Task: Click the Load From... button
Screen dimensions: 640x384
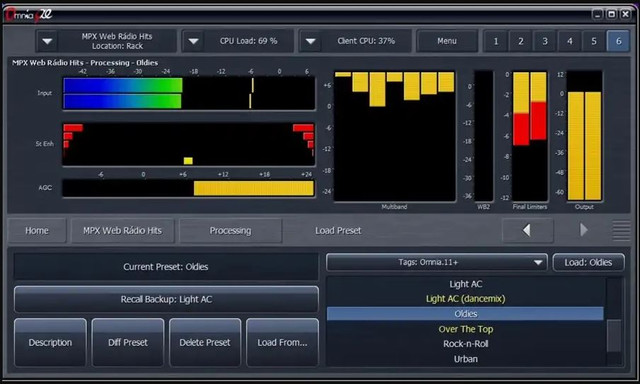Action: 282,342
